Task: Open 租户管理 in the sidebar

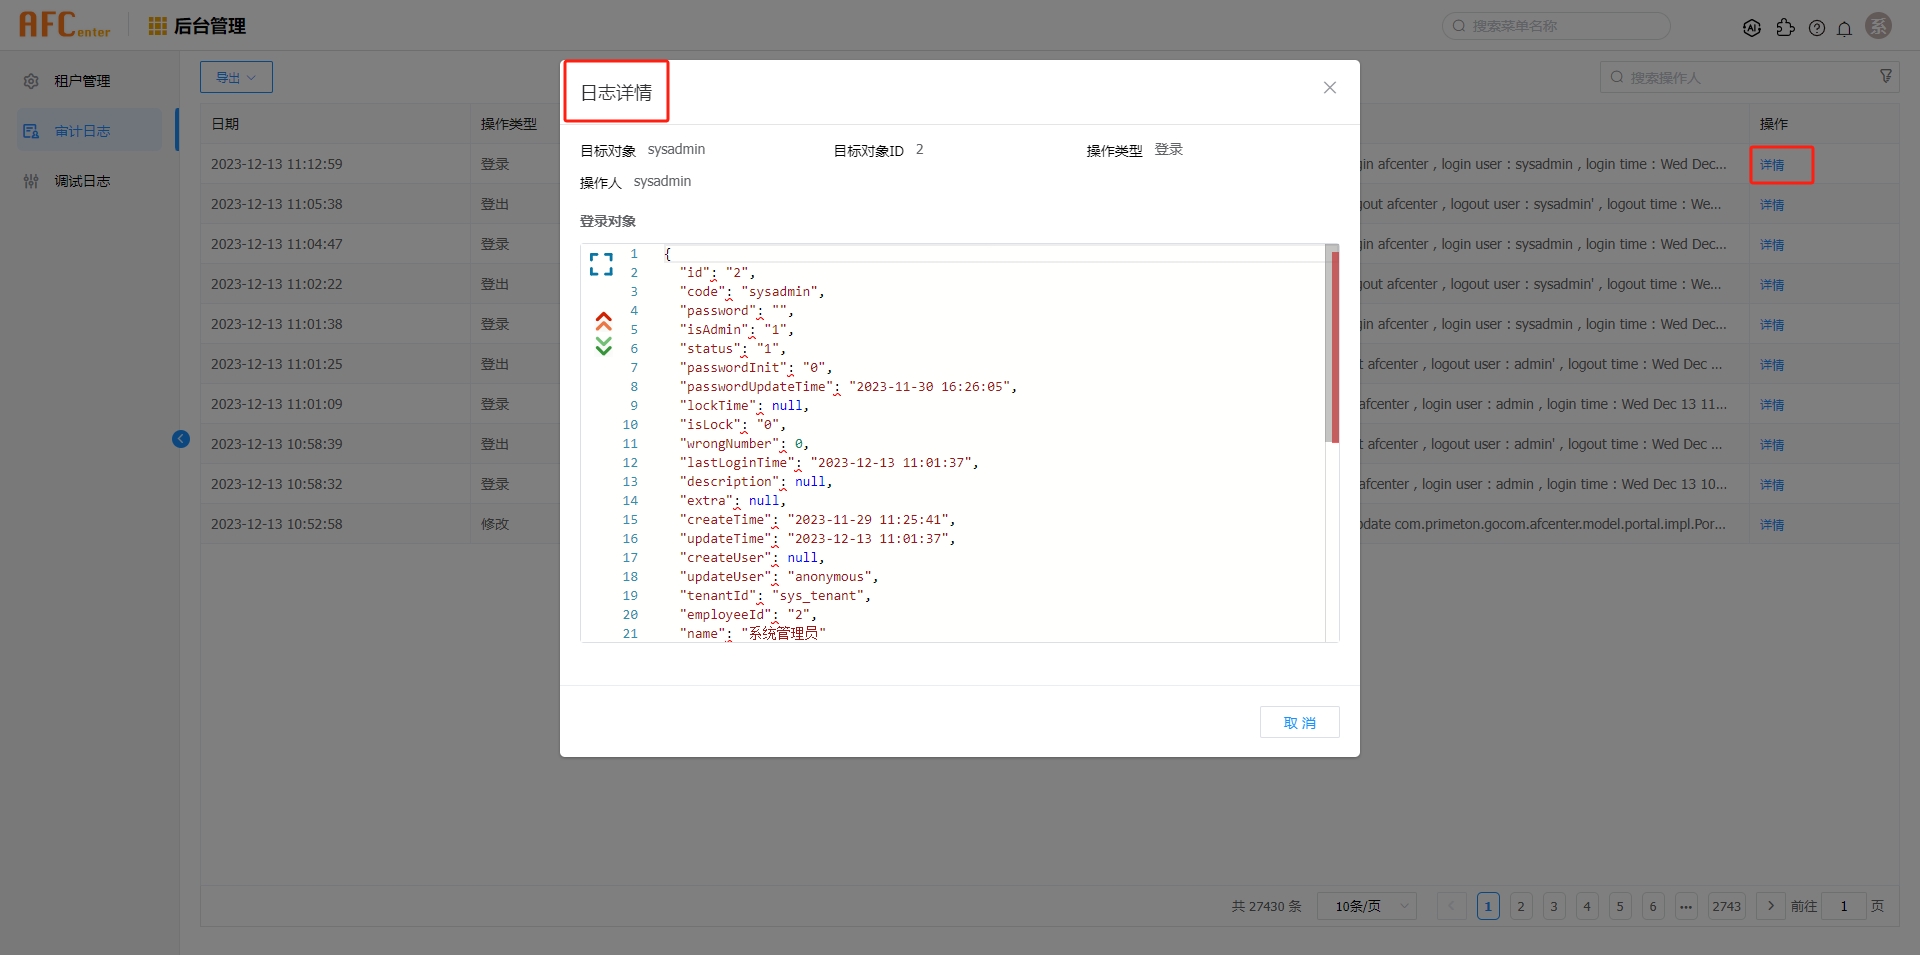Action: (x=82, y=81)
